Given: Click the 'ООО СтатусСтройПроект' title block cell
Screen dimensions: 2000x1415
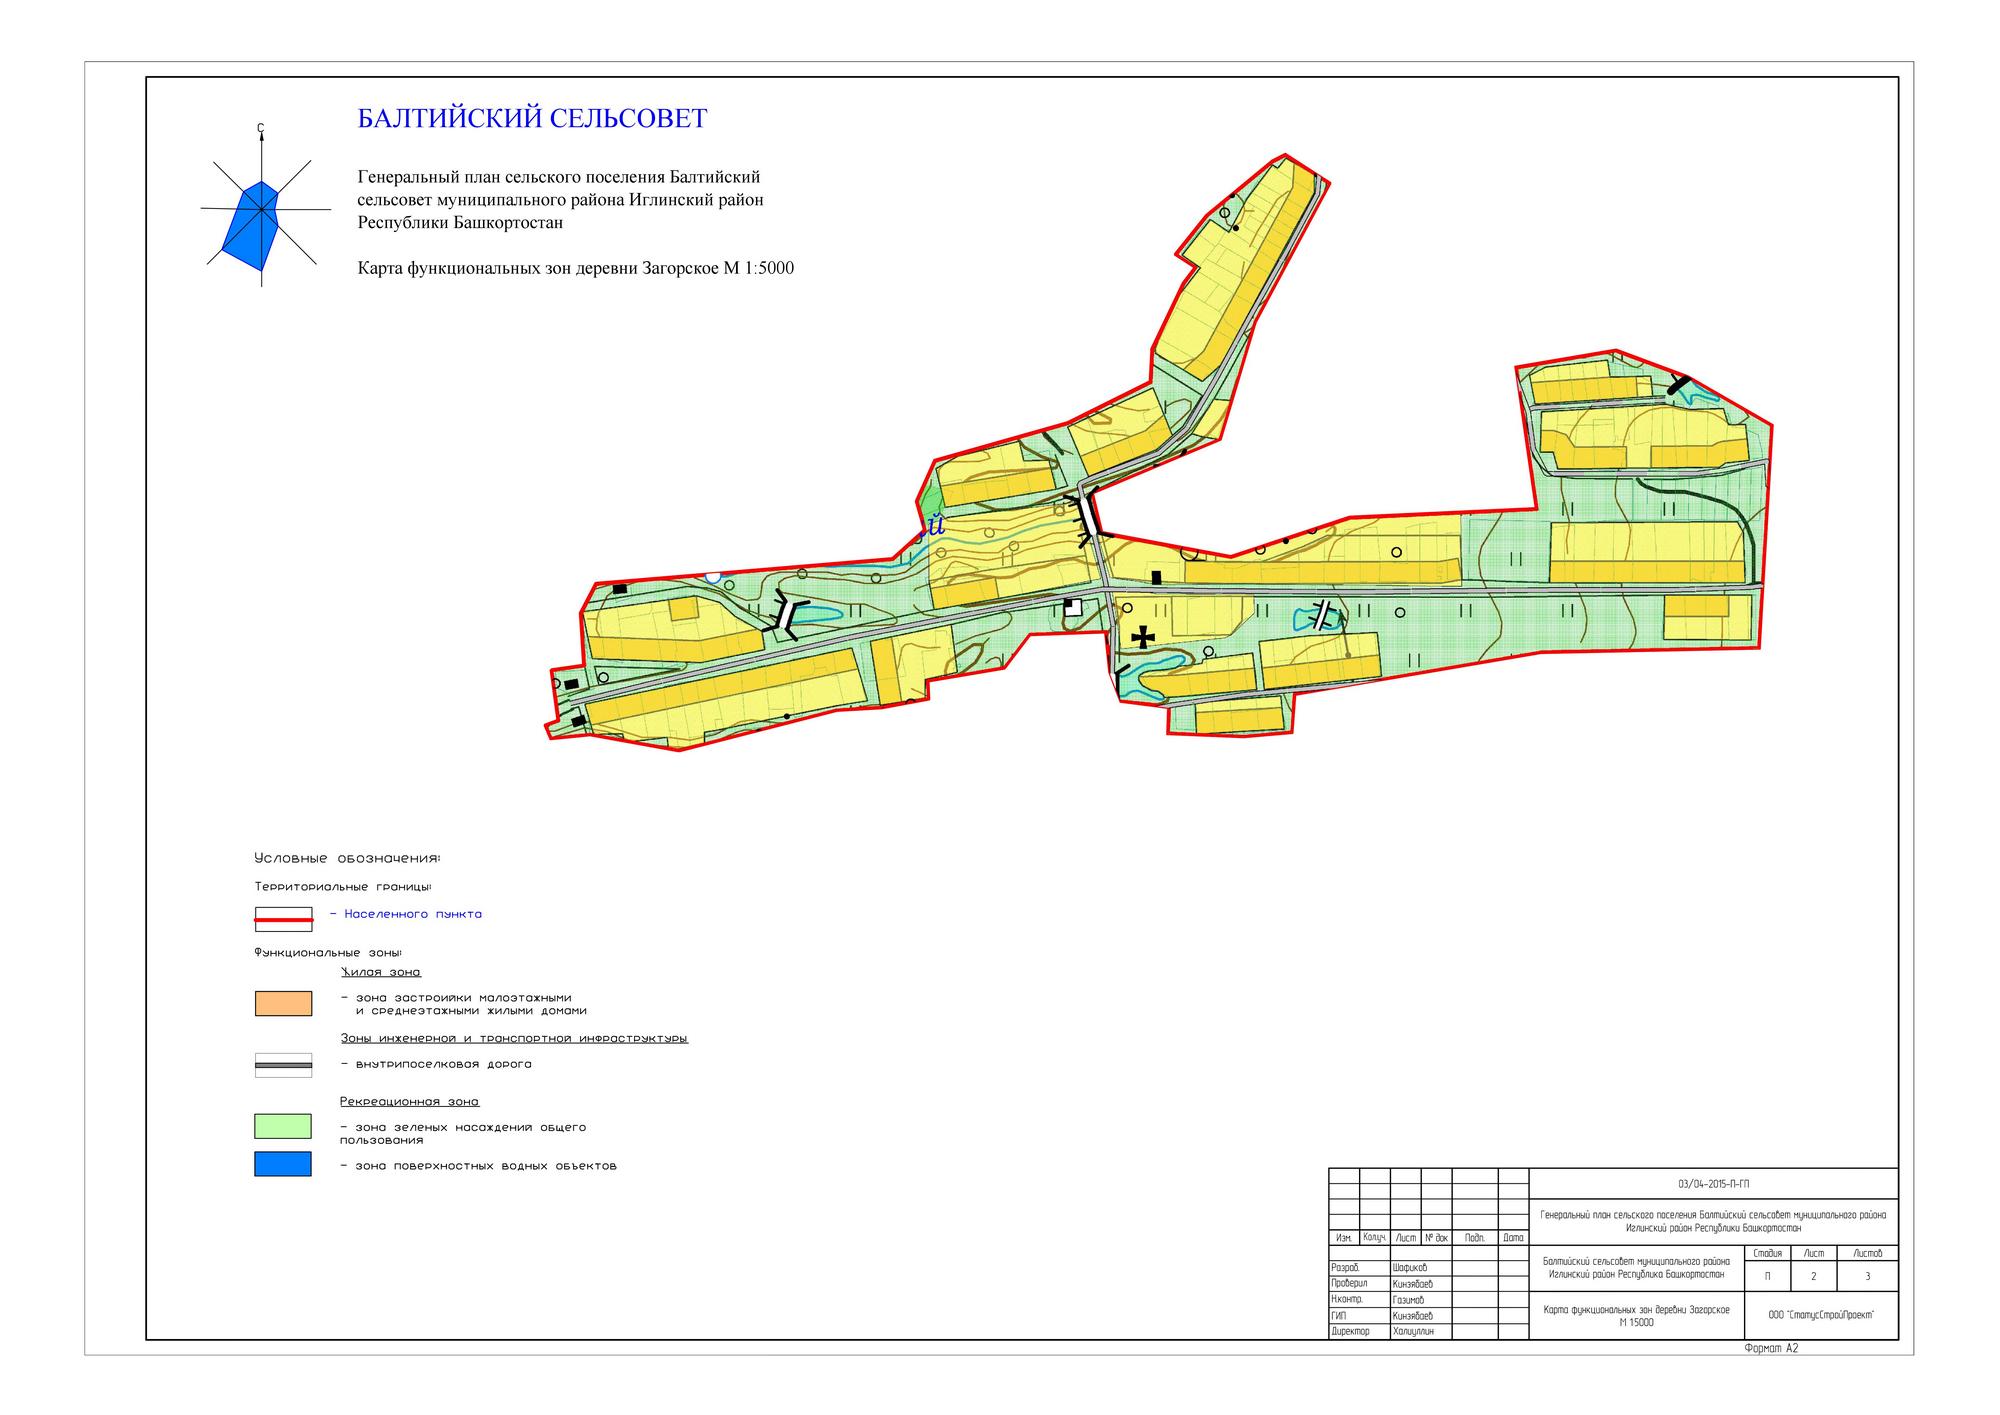Looking at the screenshot, I should point(1820,1315).
